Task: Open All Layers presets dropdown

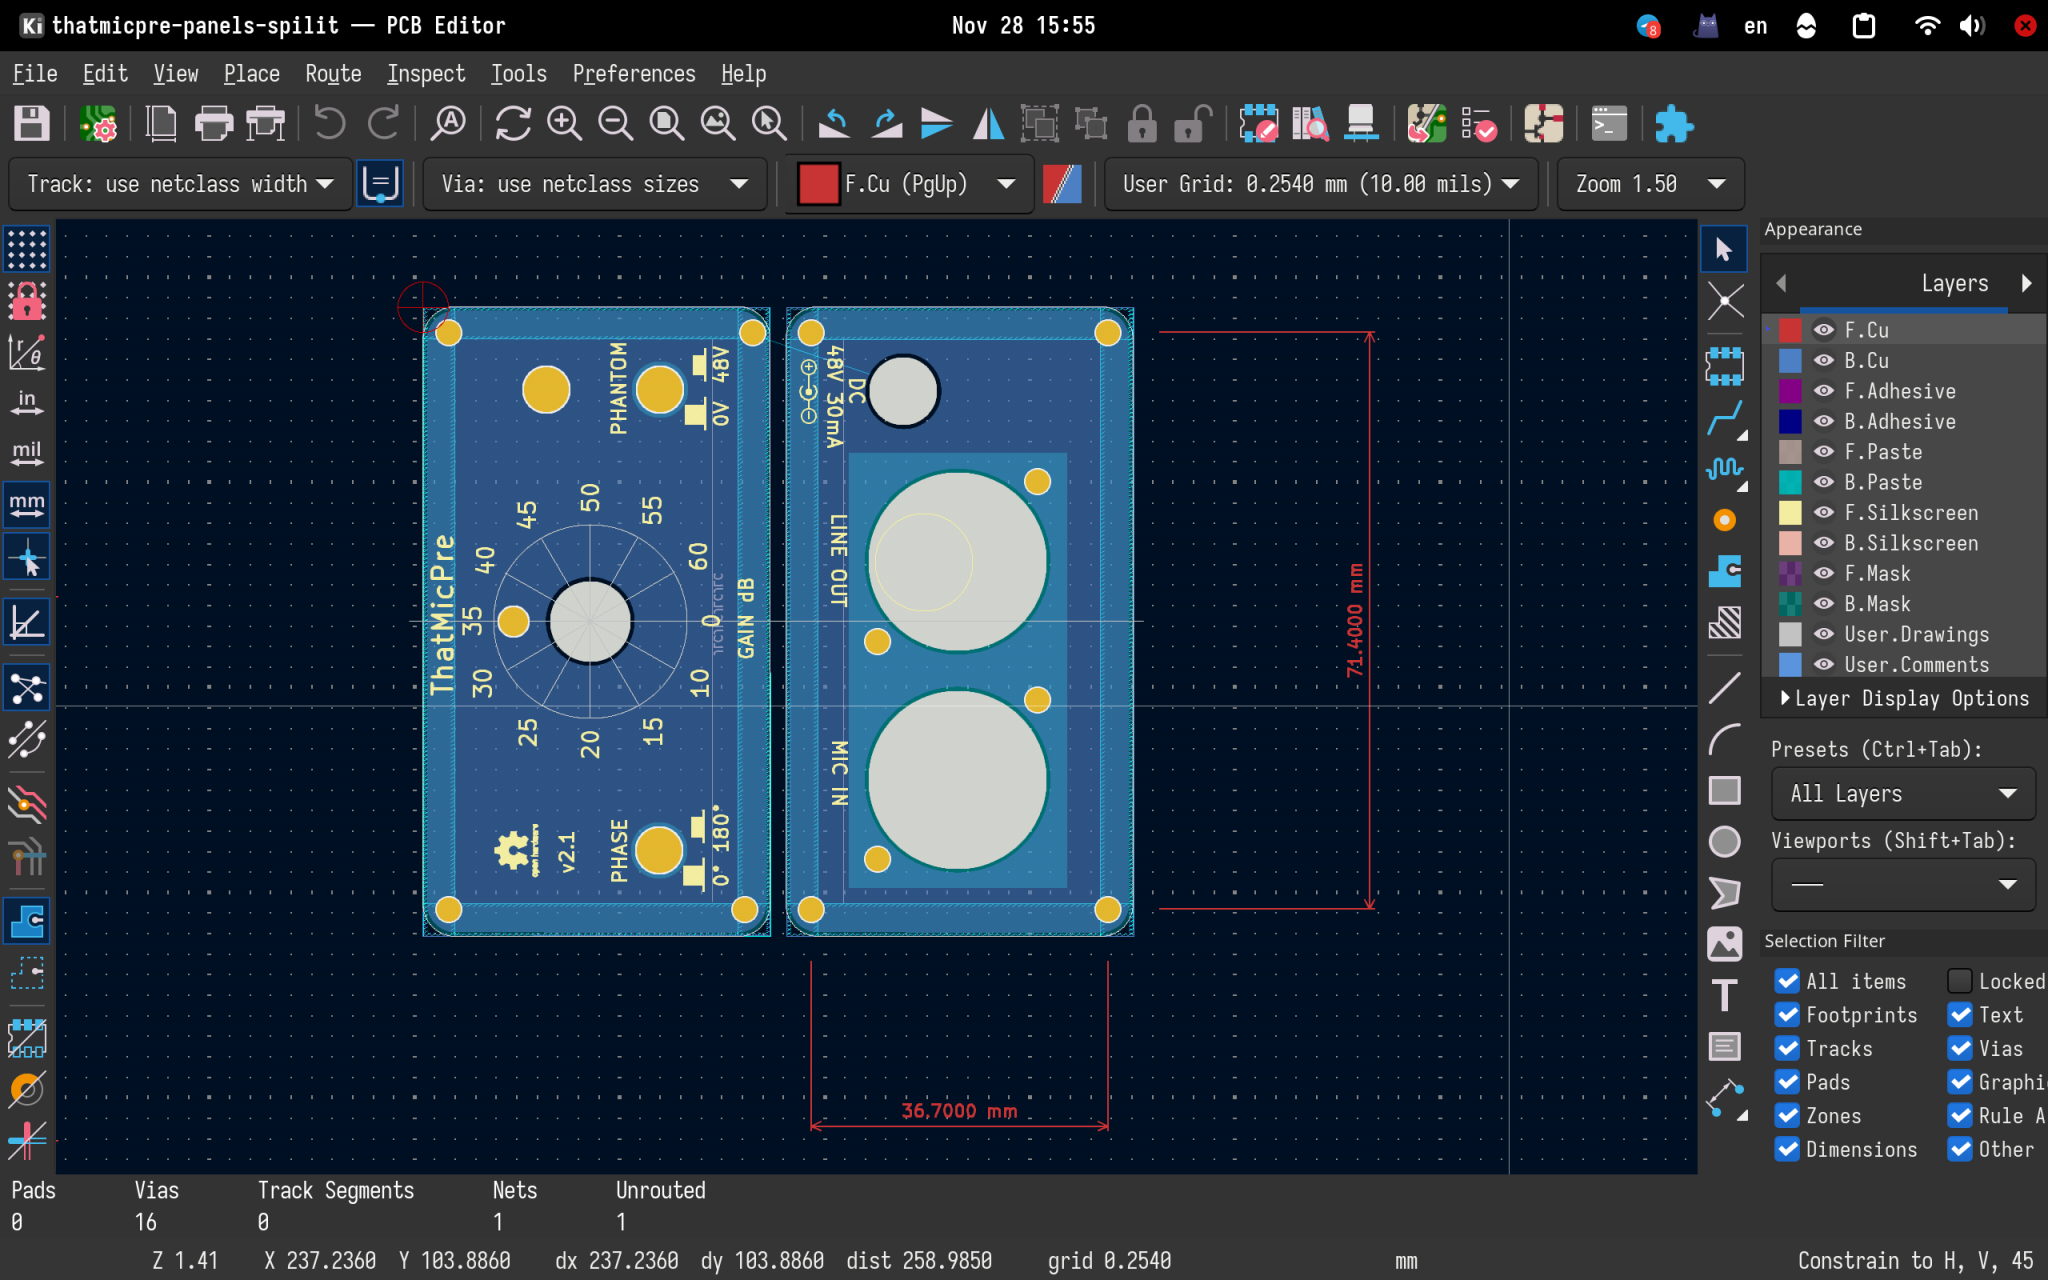Action: [x=1903, y=794]
